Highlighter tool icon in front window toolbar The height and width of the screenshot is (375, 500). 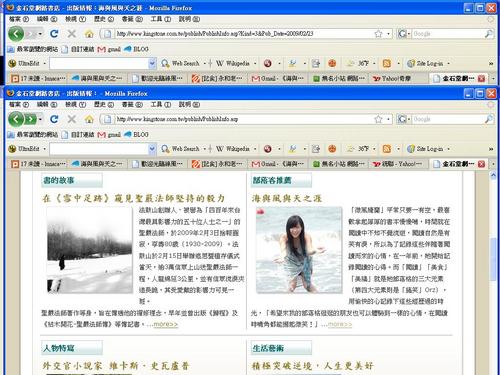293,149
